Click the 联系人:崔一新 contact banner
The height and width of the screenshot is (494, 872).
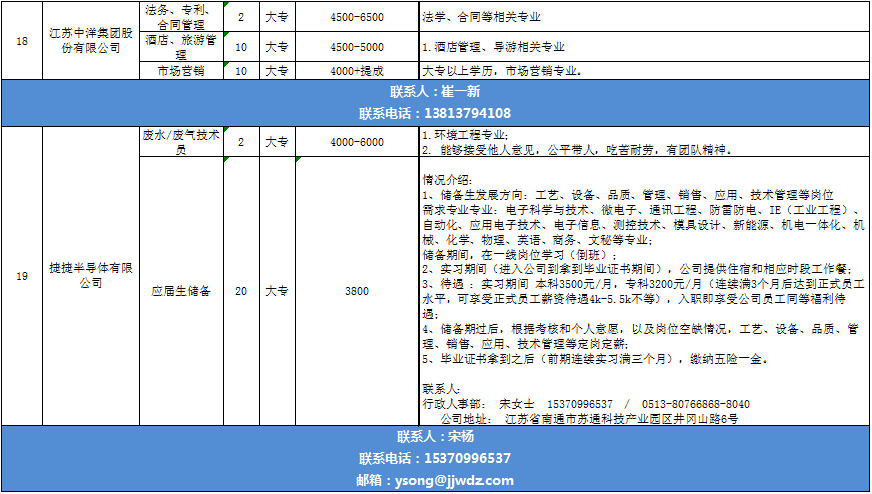point(436,92)
